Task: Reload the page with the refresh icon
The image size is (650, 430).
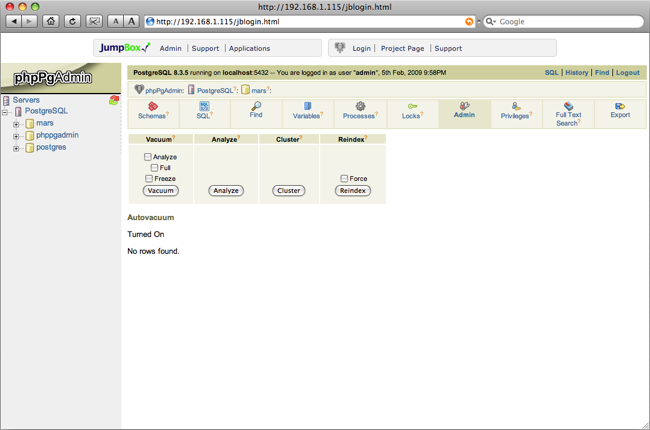Action: pos(73,21)
